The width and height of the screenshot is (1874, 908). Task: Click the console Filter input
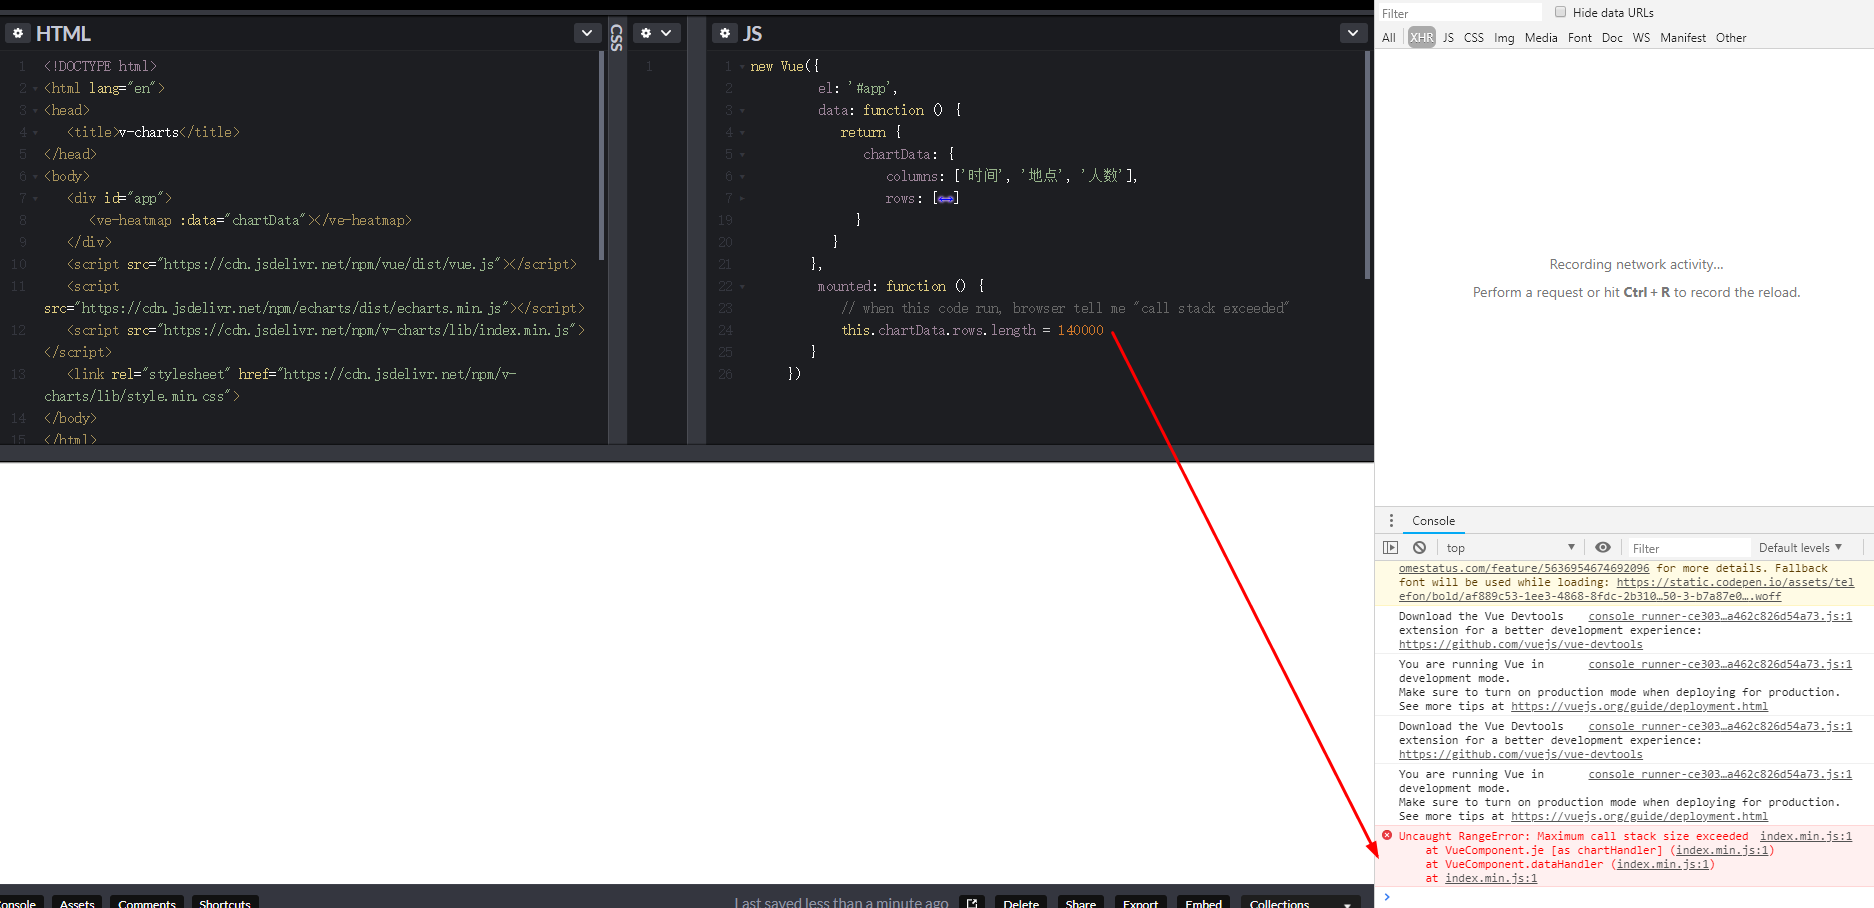(x=1690, y=548)
